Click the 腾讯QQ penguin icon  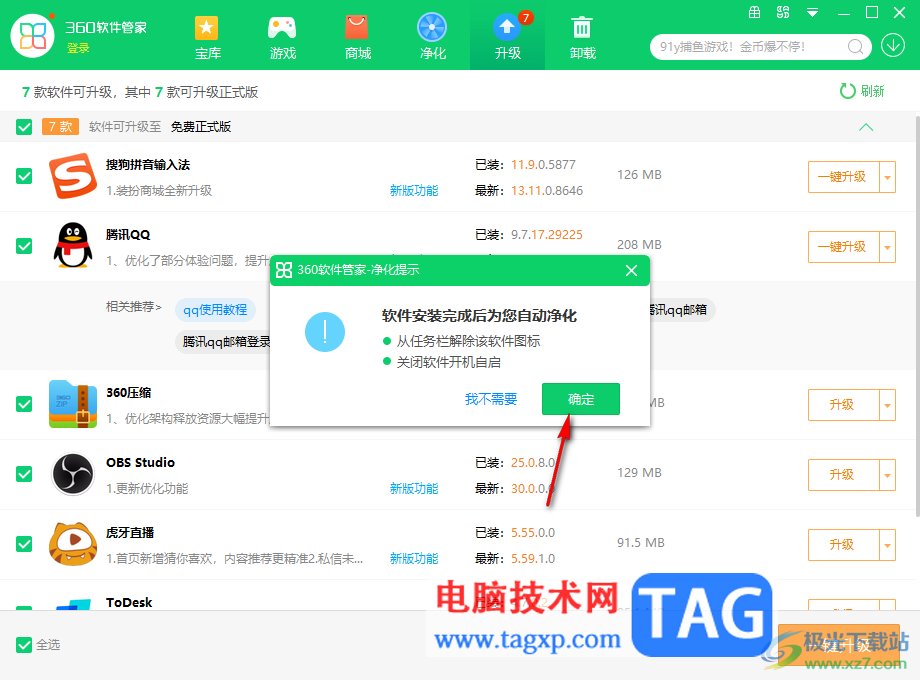(73, 246)
